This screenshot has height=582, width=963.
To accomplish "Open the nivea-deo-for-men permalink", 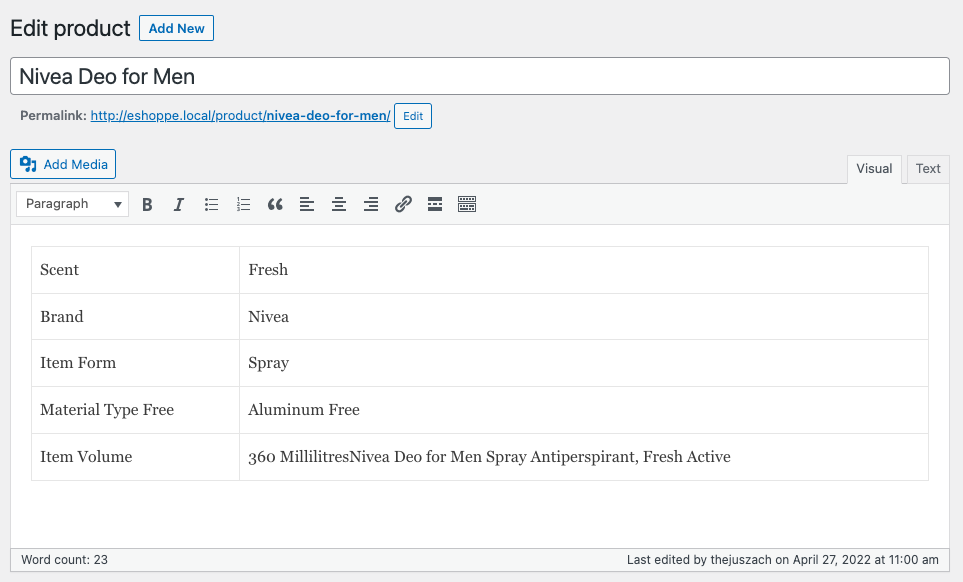I will click(240, 115).
